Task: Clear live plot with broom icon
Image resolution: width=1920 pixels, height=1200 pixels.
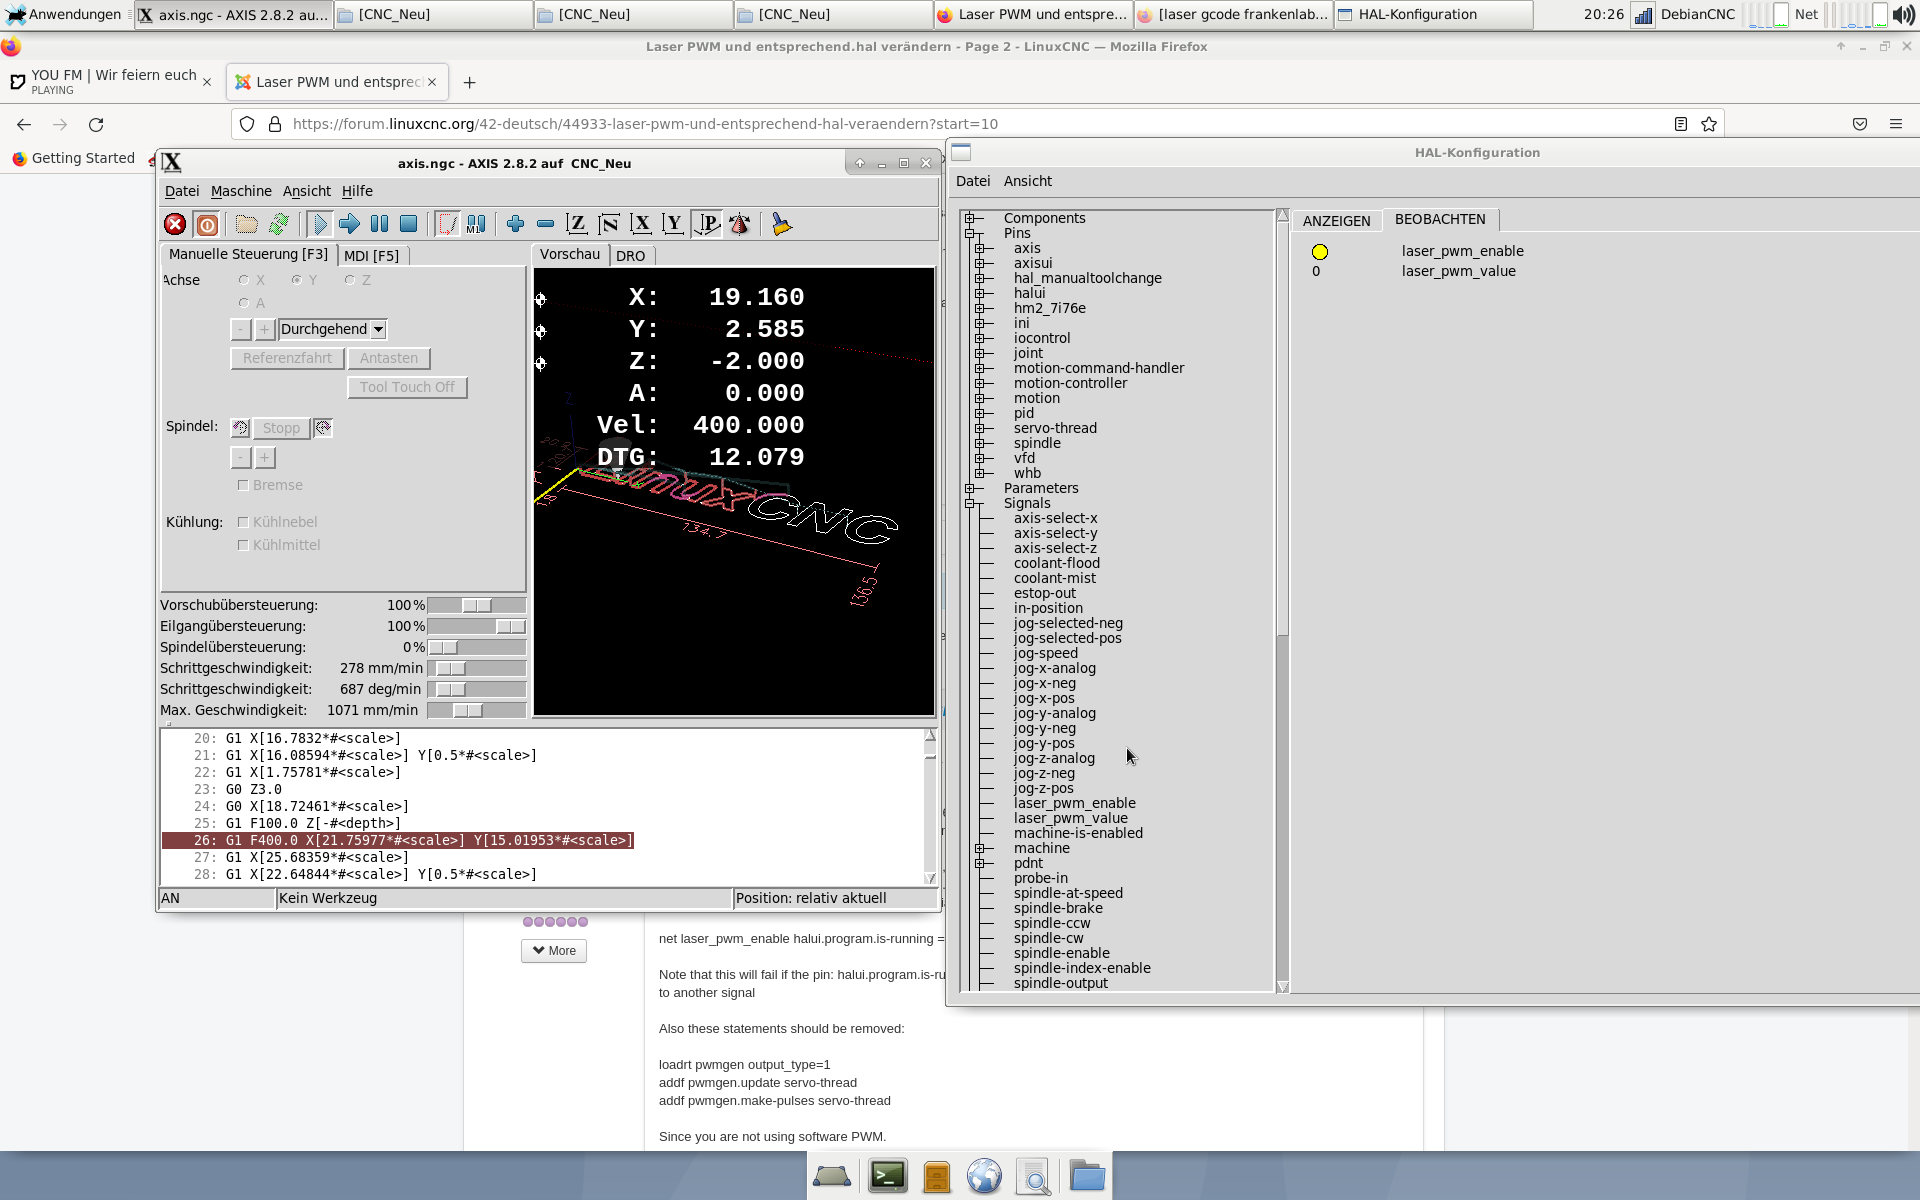Action: coord(781,224)
